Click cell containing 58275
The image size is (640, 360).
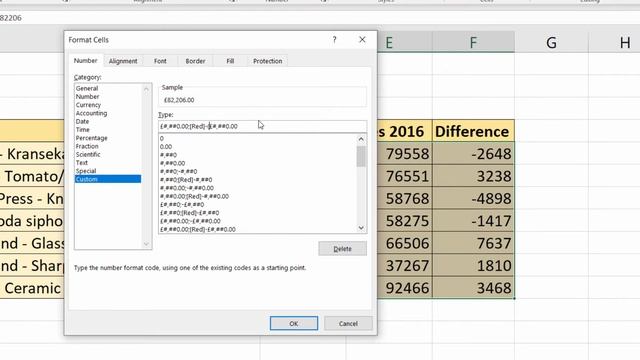(405, 221)
